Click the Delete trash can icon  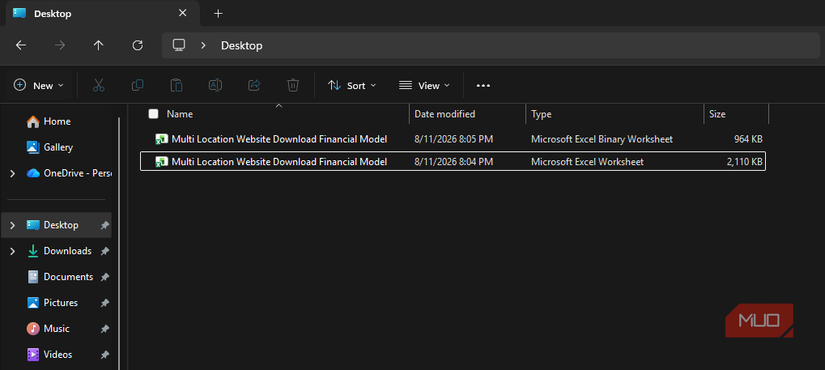[293, 85]
